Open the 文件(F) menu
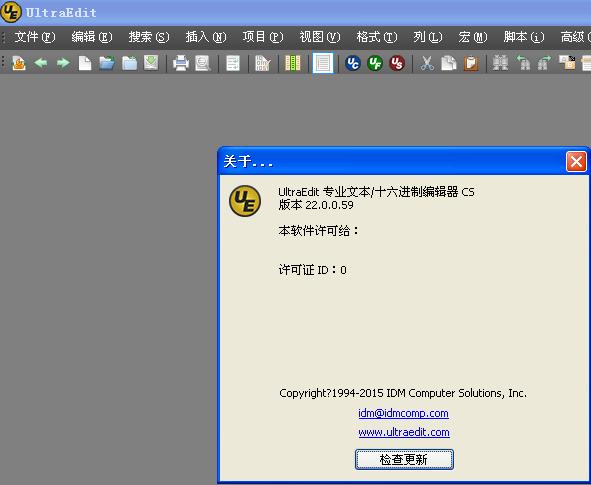The height and width of the screenshot is (485, 591). pos(35,37)
